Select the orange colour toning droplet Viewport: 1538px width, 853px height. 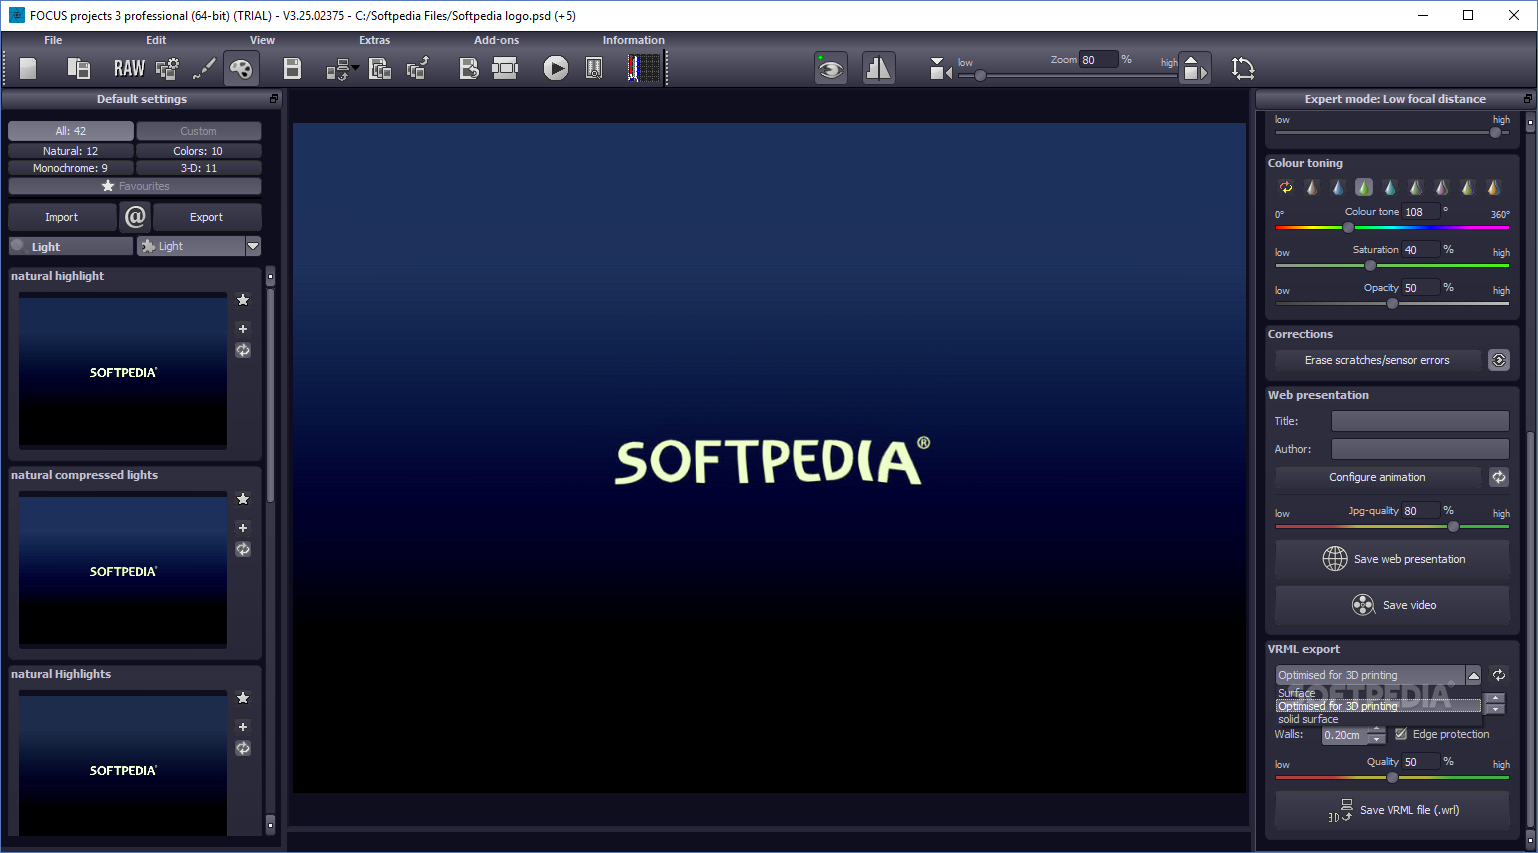point(1494,187)
